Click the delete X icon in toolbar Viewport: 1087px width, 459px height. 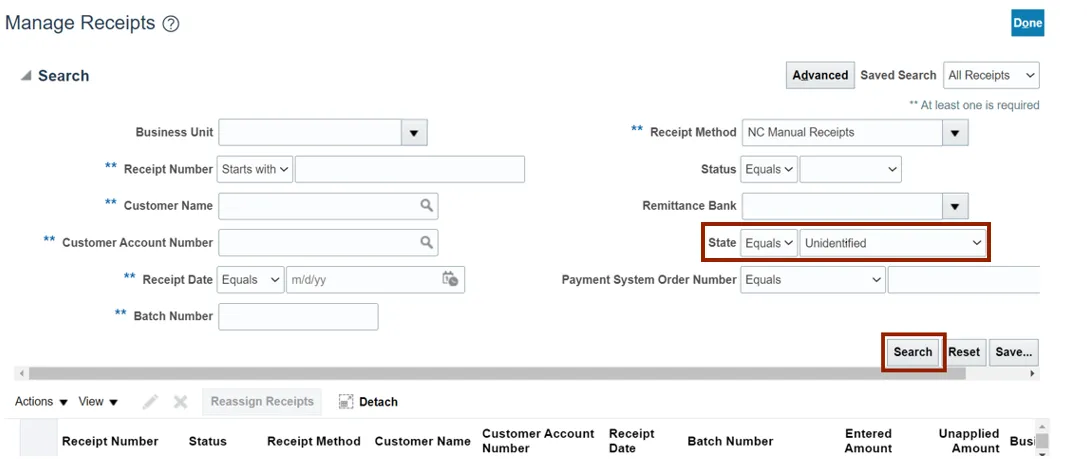coord(181,402)
